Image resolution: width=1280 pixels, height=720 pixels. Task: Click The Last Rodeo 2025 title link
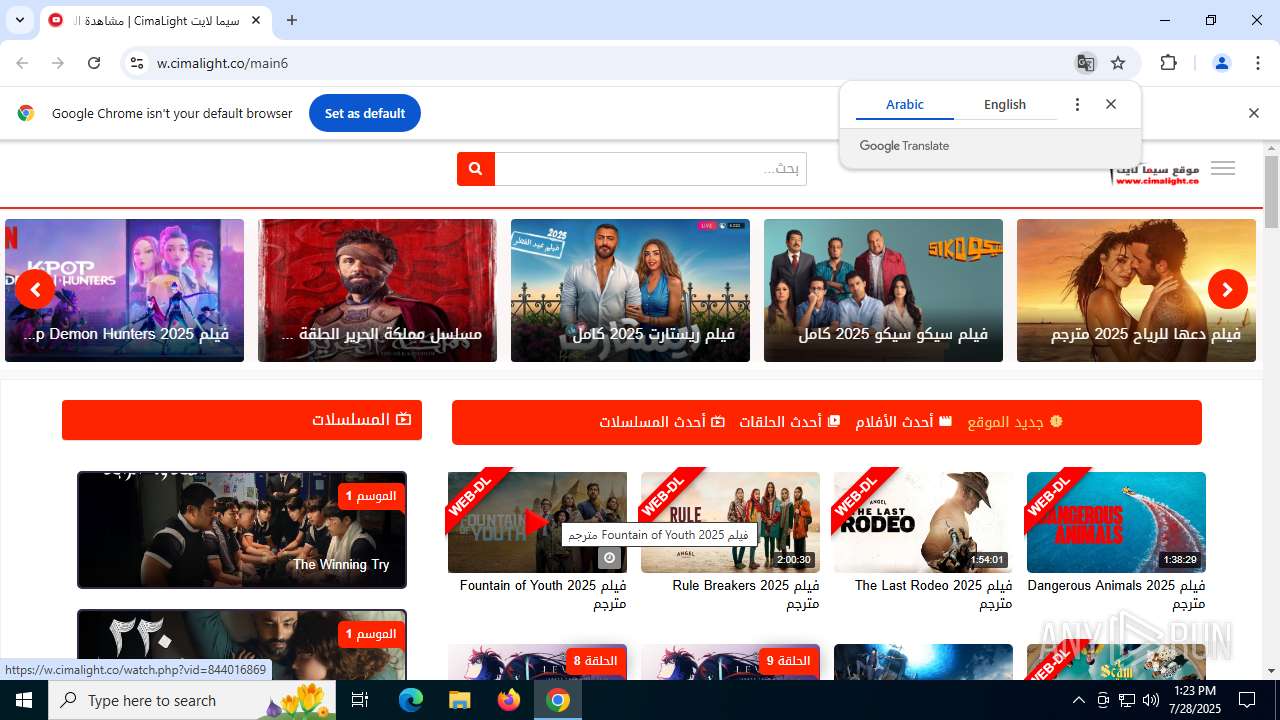(933, 594)
